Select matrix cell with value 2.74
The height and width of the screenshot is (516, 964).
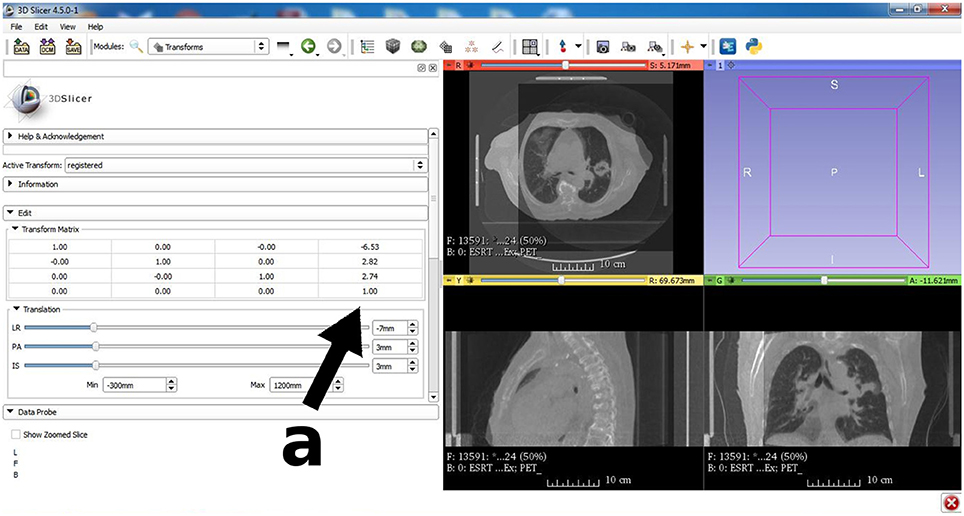pyautogui.click(x=370, y=276)
